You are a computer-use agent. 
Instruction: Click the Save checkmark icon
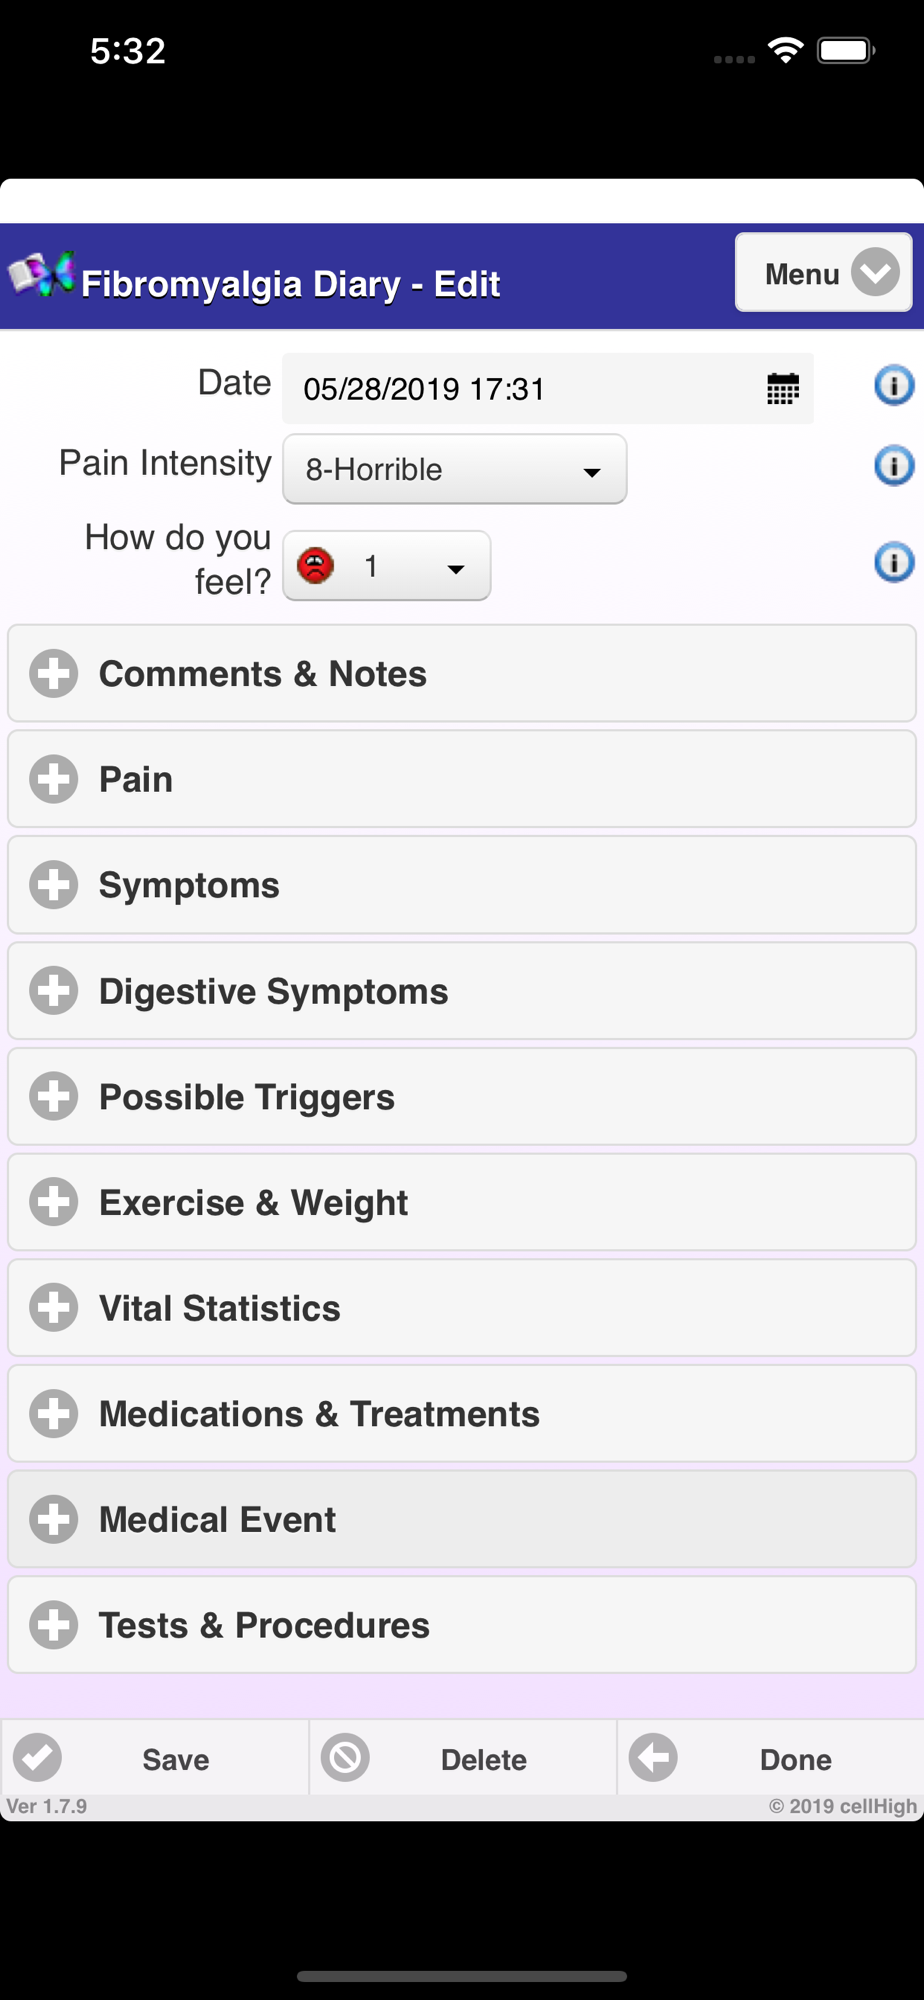[x=38, y=1758]
